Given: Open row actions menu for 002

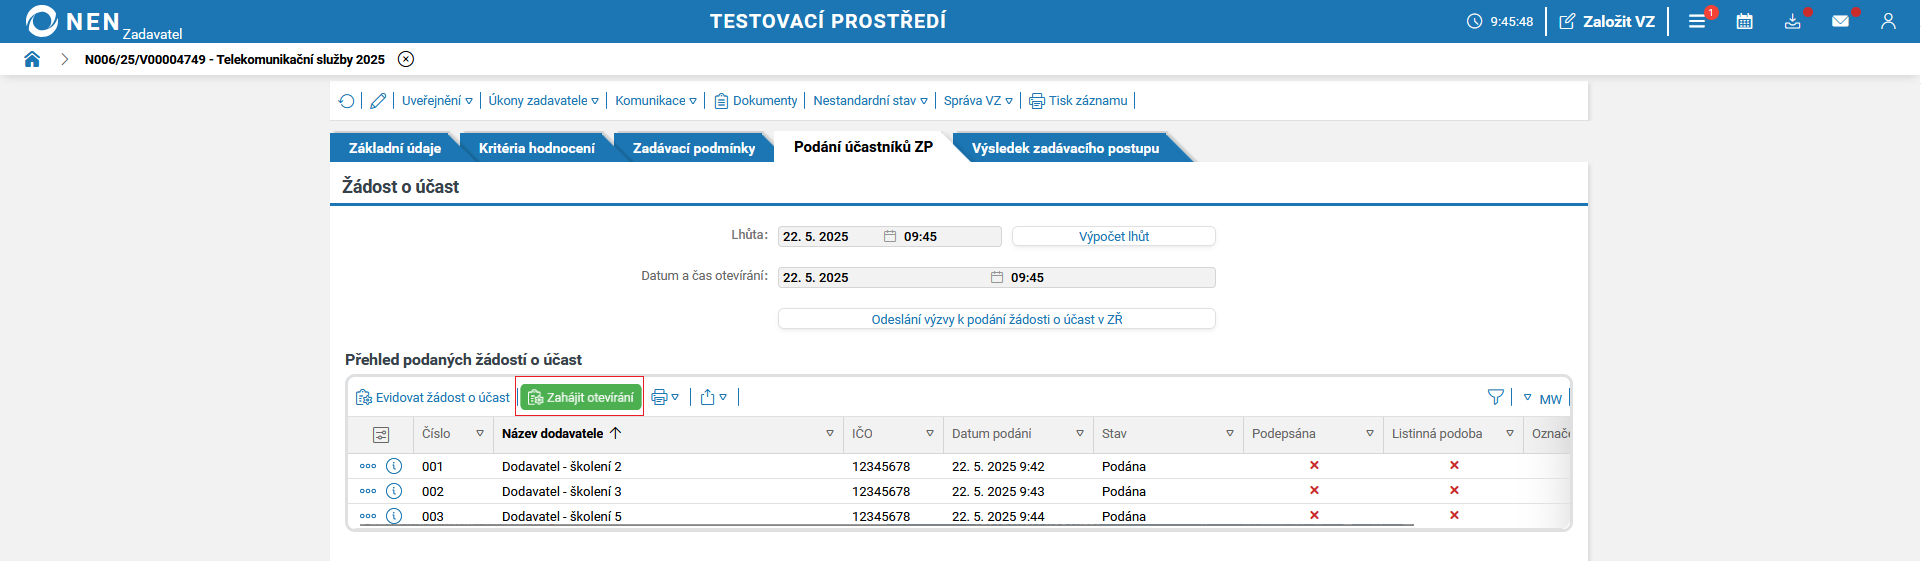Looking at the screenshot, I should pos(368,491).
